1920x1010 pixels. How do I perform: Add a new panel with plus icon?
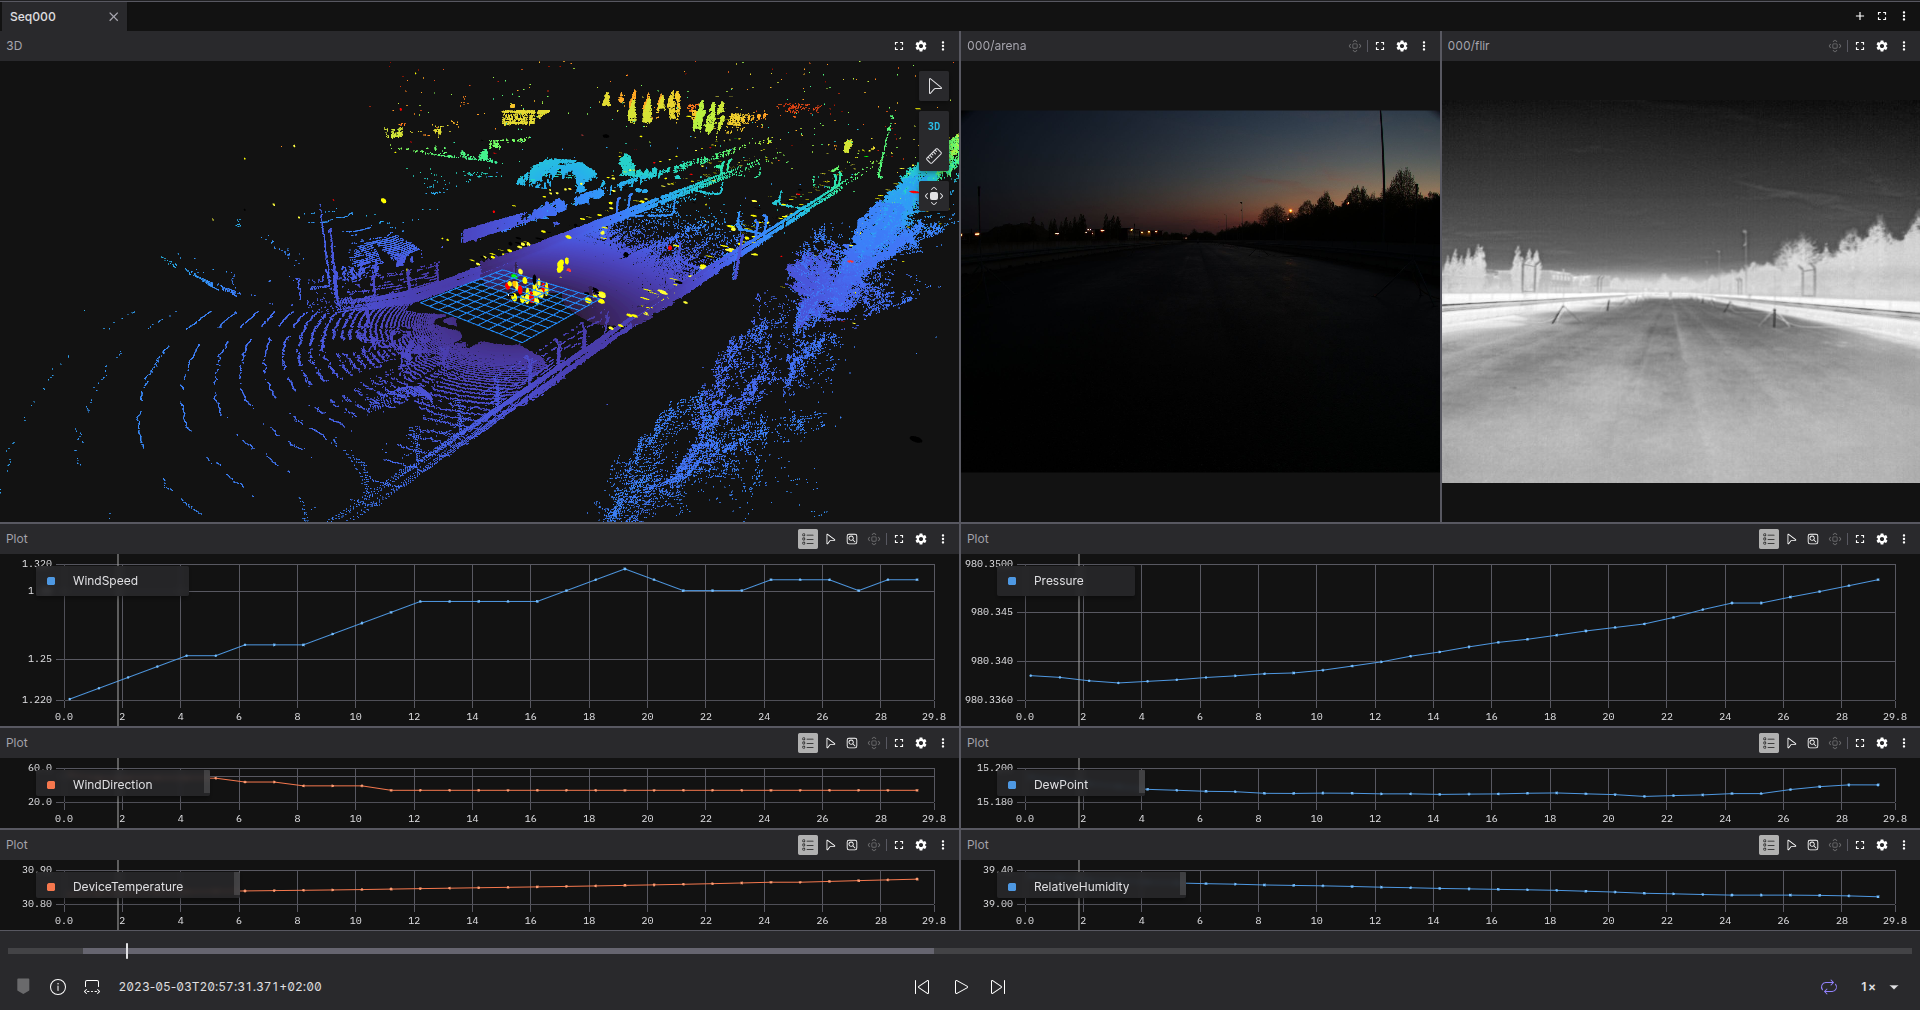1860,16
